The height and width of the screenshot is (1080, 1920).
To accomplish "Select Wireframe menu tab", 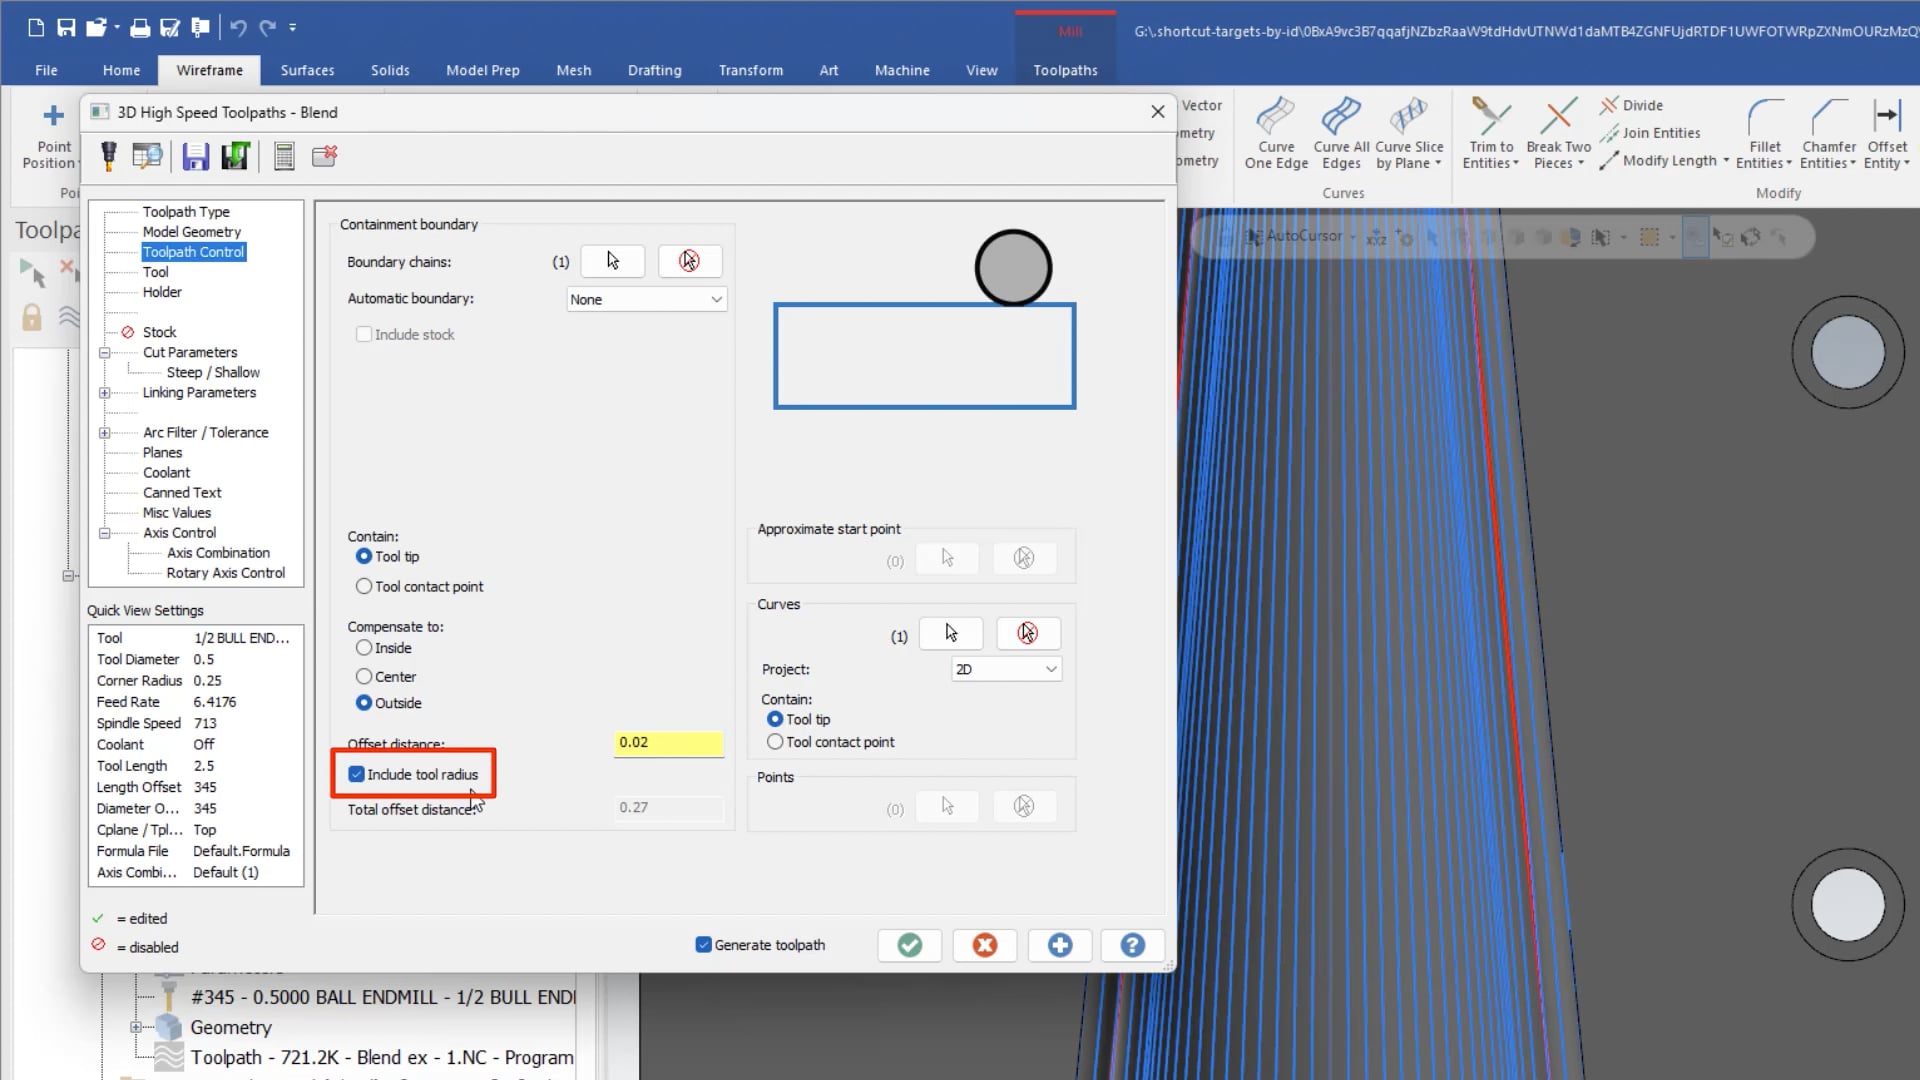I will [x=210, y=70].
